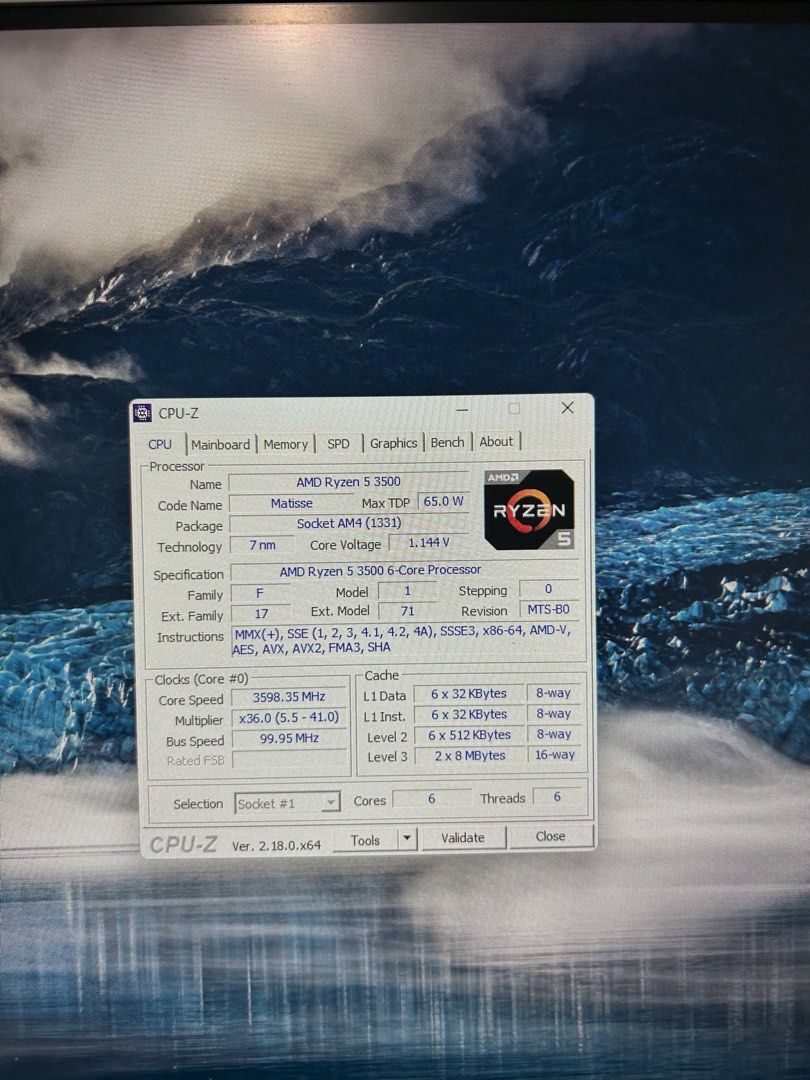
Task: Click the Stepping value 0
Action: click(x=548, y=589)
